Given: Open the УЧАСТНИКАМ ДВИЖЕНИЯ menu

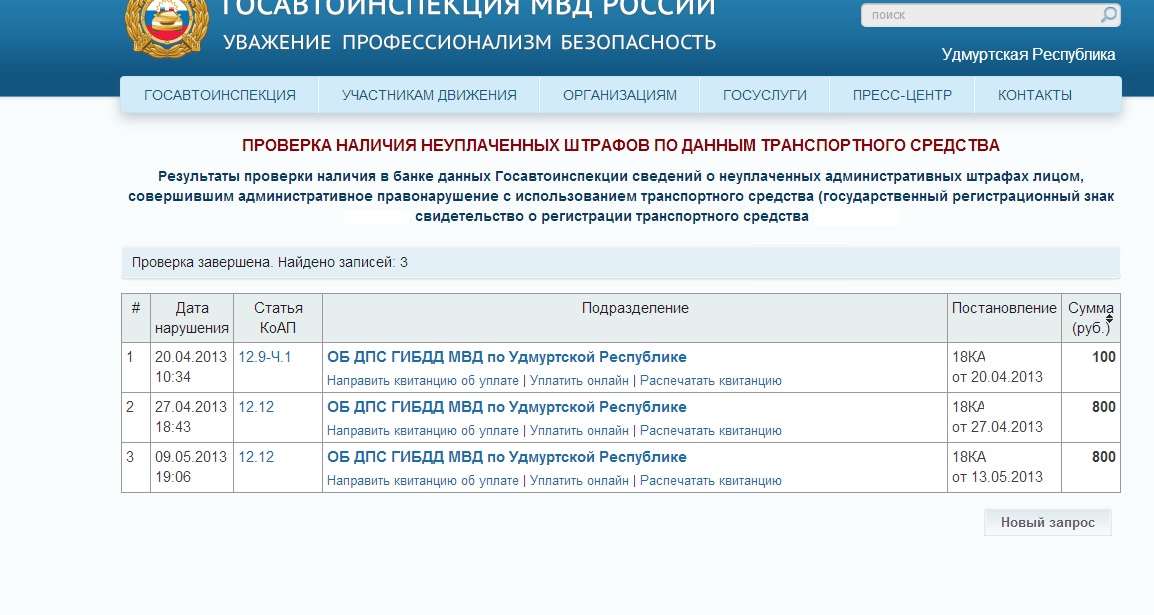Looking at the screenshot, I should pos(429,95).
